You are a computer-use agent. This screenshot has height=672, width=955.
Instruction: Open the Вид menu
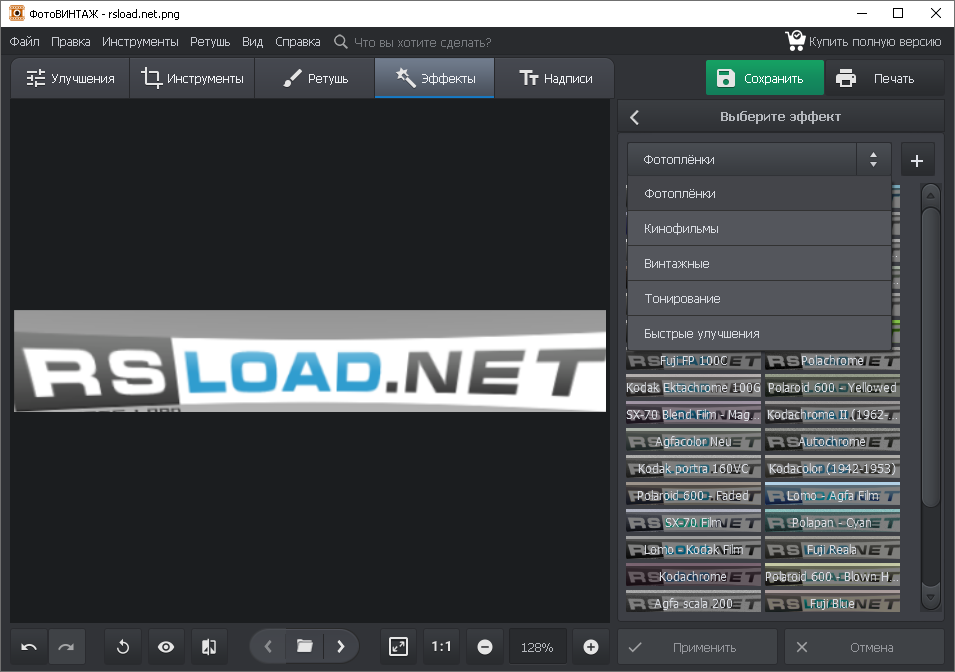tap(252, 42)
